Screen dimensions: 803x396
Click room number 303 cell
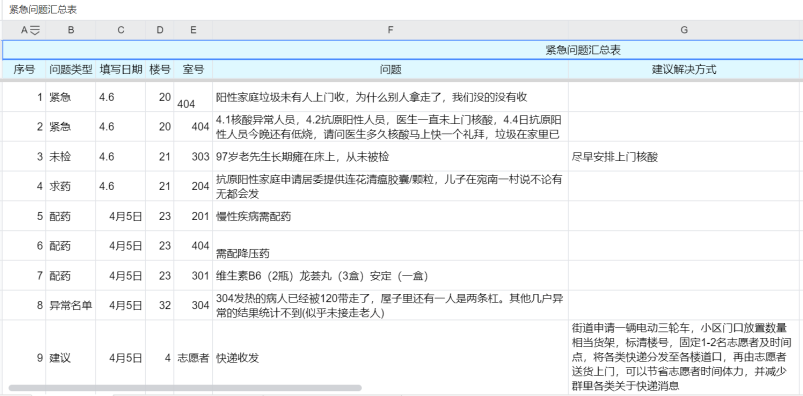point(193,156)
